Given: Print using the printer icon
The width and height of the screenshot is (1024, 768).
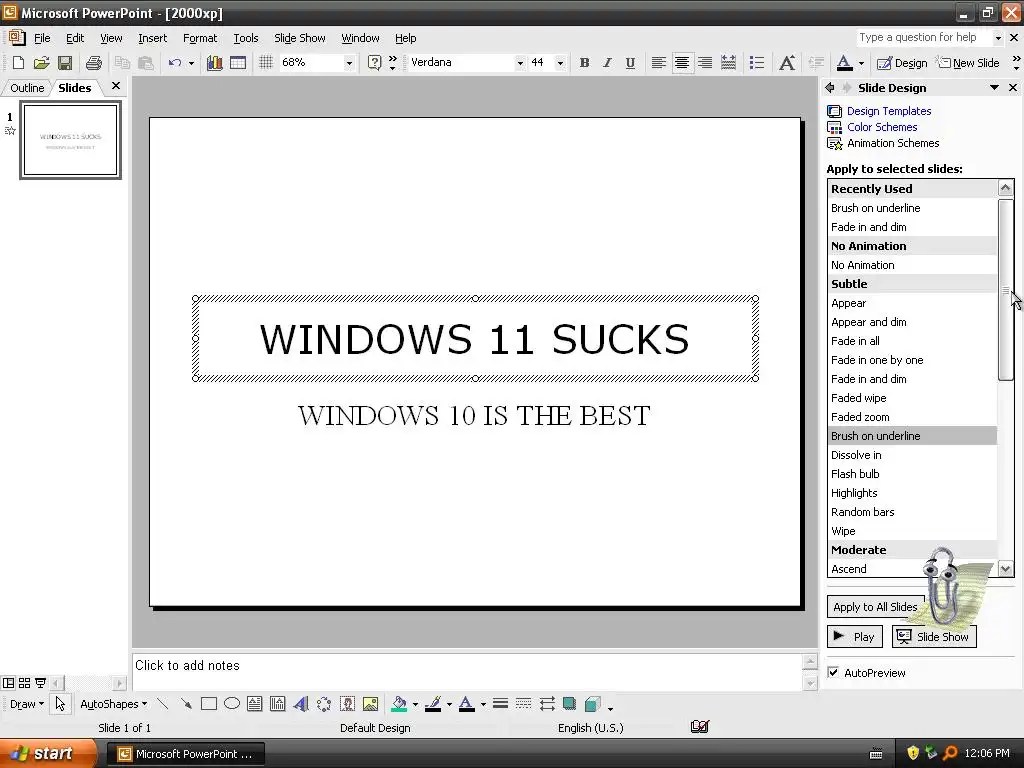Looking at the screenshot, I should tap(94, 63).
